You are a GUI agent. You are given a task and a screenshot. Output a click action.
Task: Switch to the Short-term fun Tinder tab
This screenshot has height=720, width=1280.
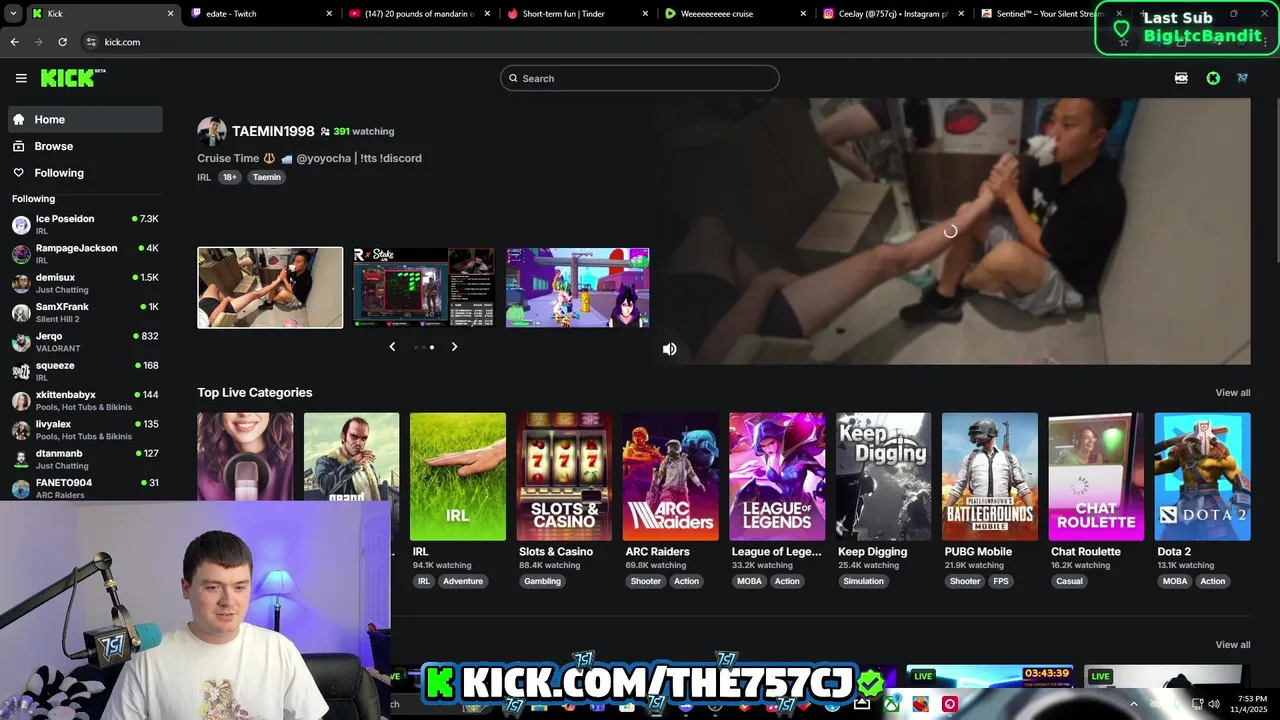pyautogui.click(x=577, y=14)
